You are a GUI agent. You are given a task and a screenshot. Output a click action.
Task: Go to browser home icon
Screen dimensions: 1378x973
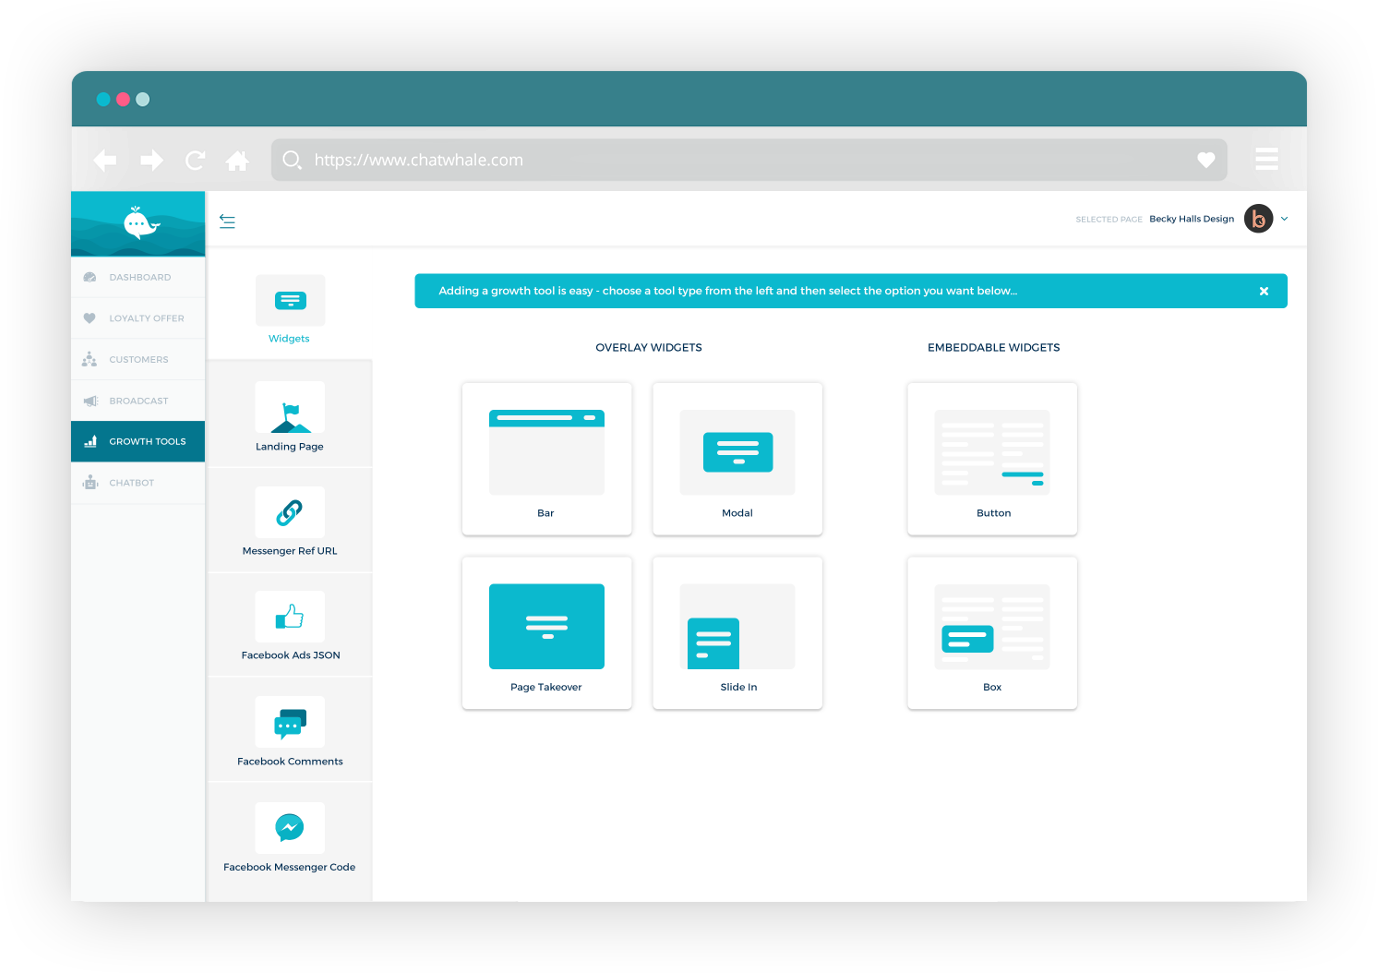tap(237, 160)
